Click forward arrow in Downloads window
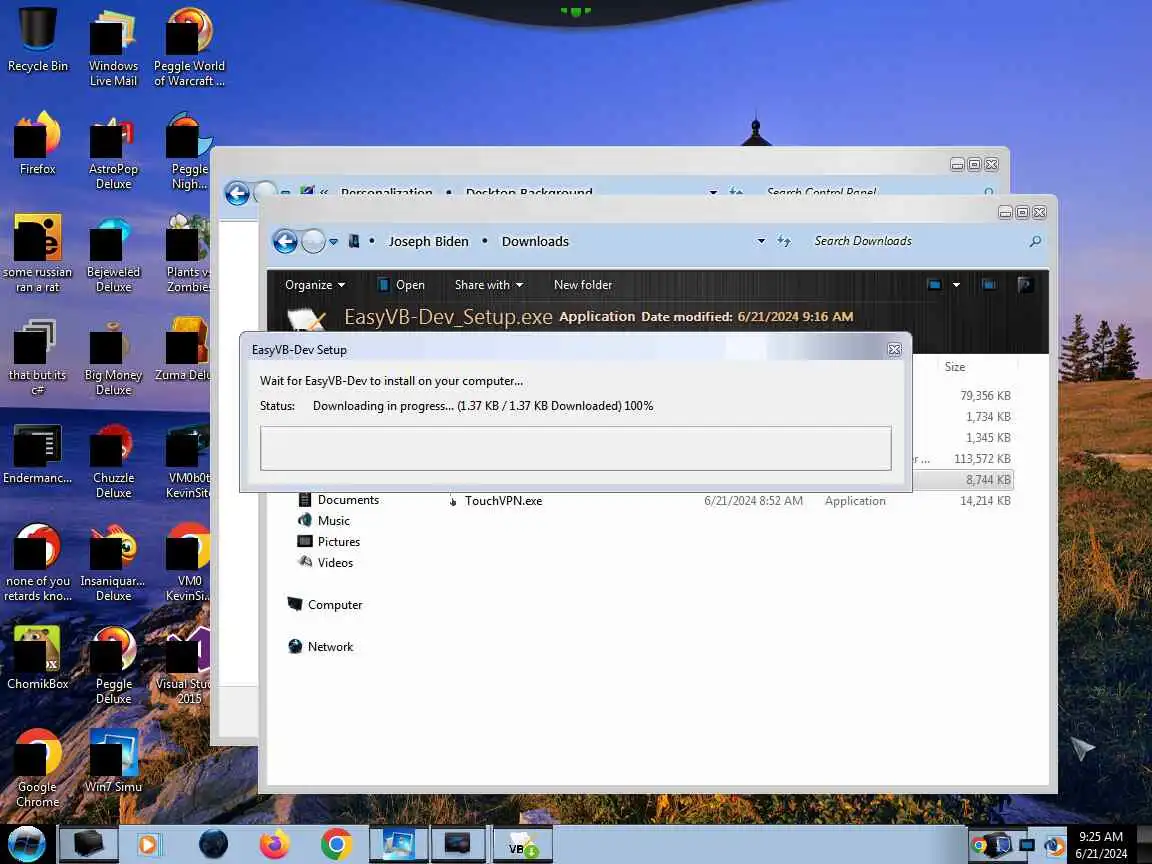 [314, 241]
